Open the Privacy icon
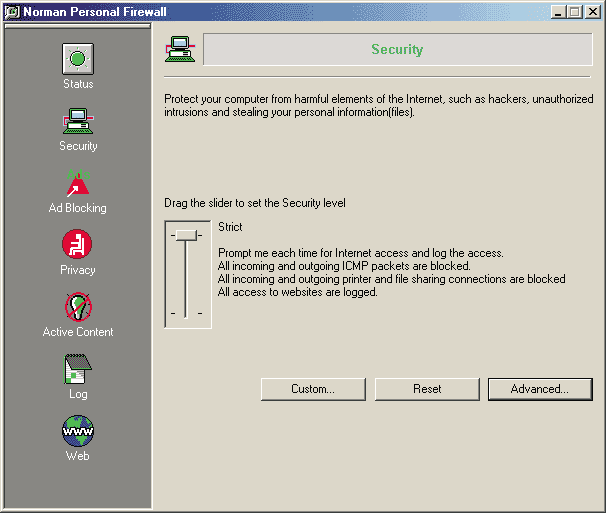Screen dimensions: 606x513 [x=77, y=244]
